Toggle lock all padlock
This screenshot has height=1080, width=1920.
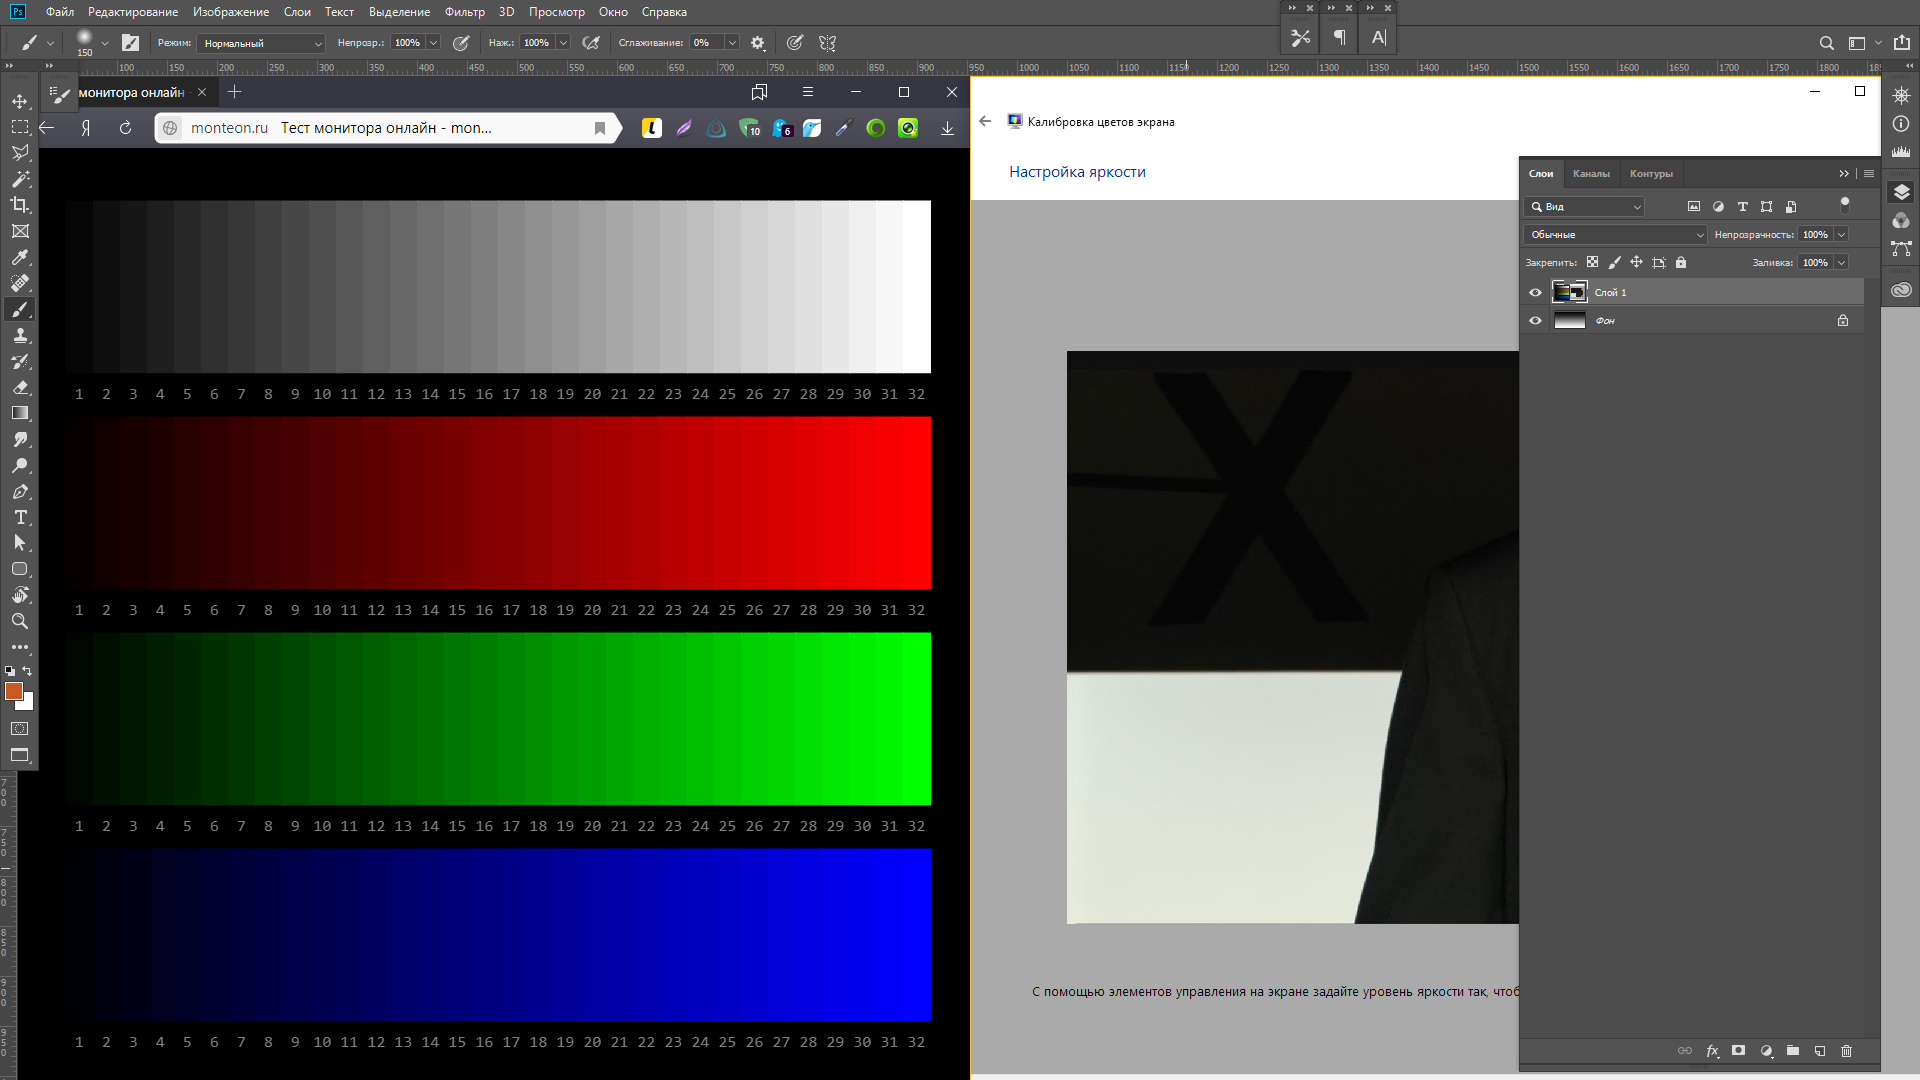(1681, 262)
